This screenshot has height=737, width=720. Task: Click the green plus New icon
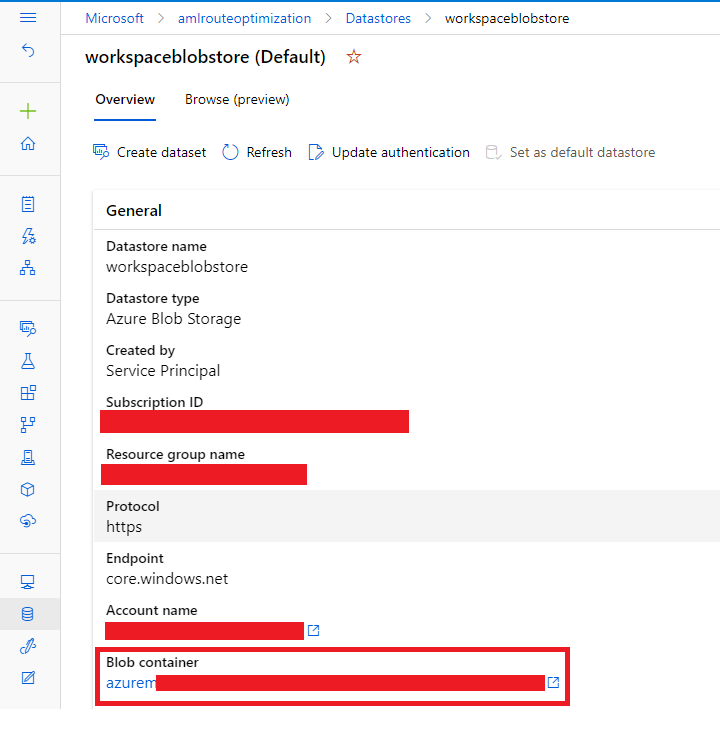pyautogui.click(x=28, y=111)
